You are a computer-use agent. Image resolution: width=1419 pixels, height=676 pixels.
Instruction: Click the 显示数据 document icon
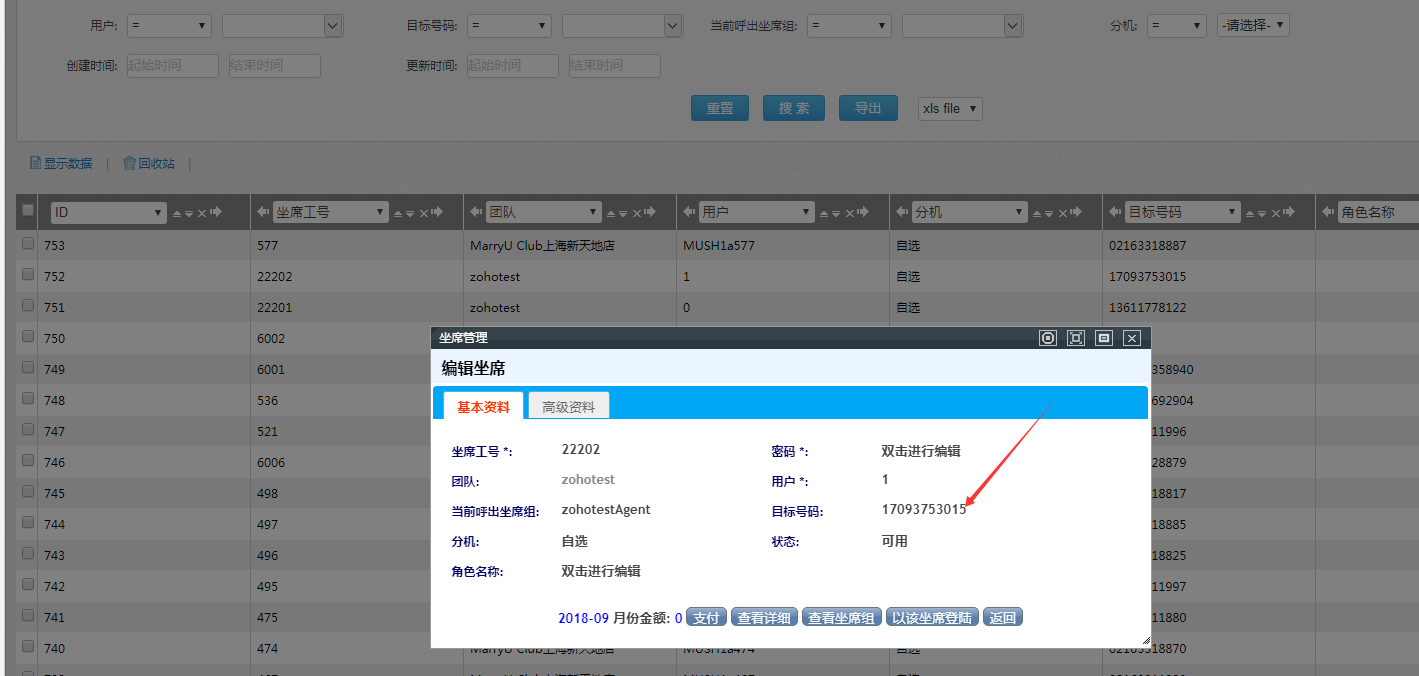coord(35,163)
